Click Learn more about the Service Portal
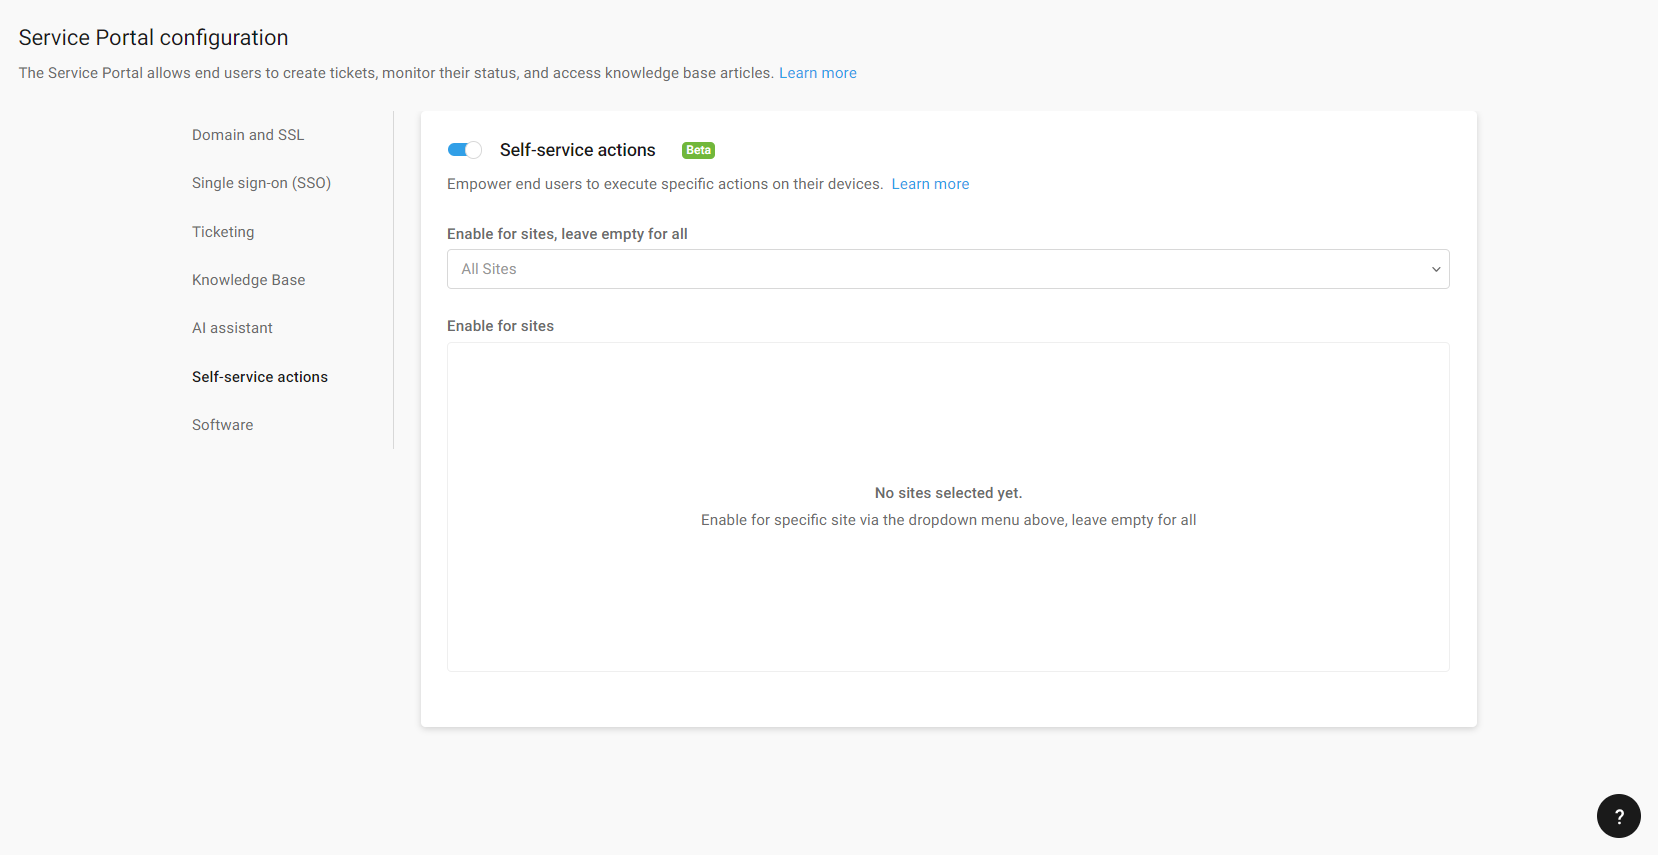This screenshot has height=855, width=1658. pyautogui.click(x=817, y=73)
